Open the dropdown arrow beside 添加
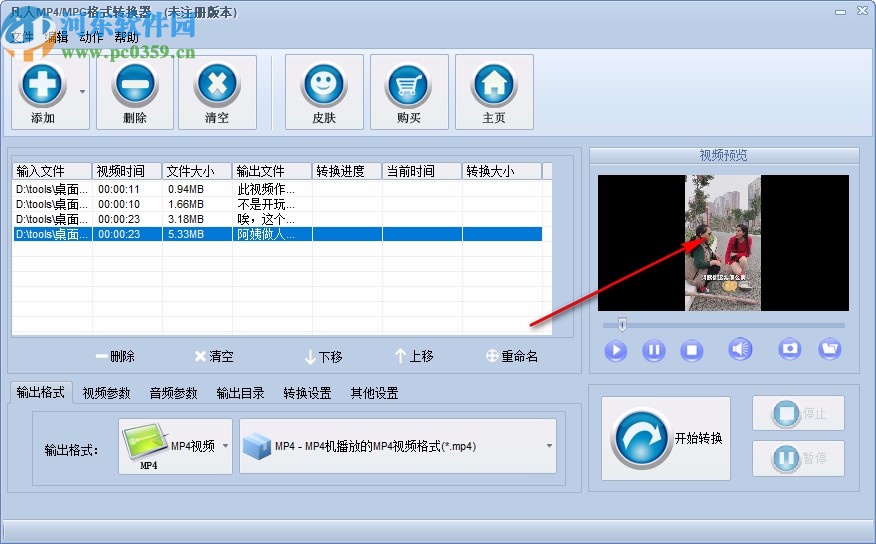This screenshot has width=876, height=544. coord(83,92)
